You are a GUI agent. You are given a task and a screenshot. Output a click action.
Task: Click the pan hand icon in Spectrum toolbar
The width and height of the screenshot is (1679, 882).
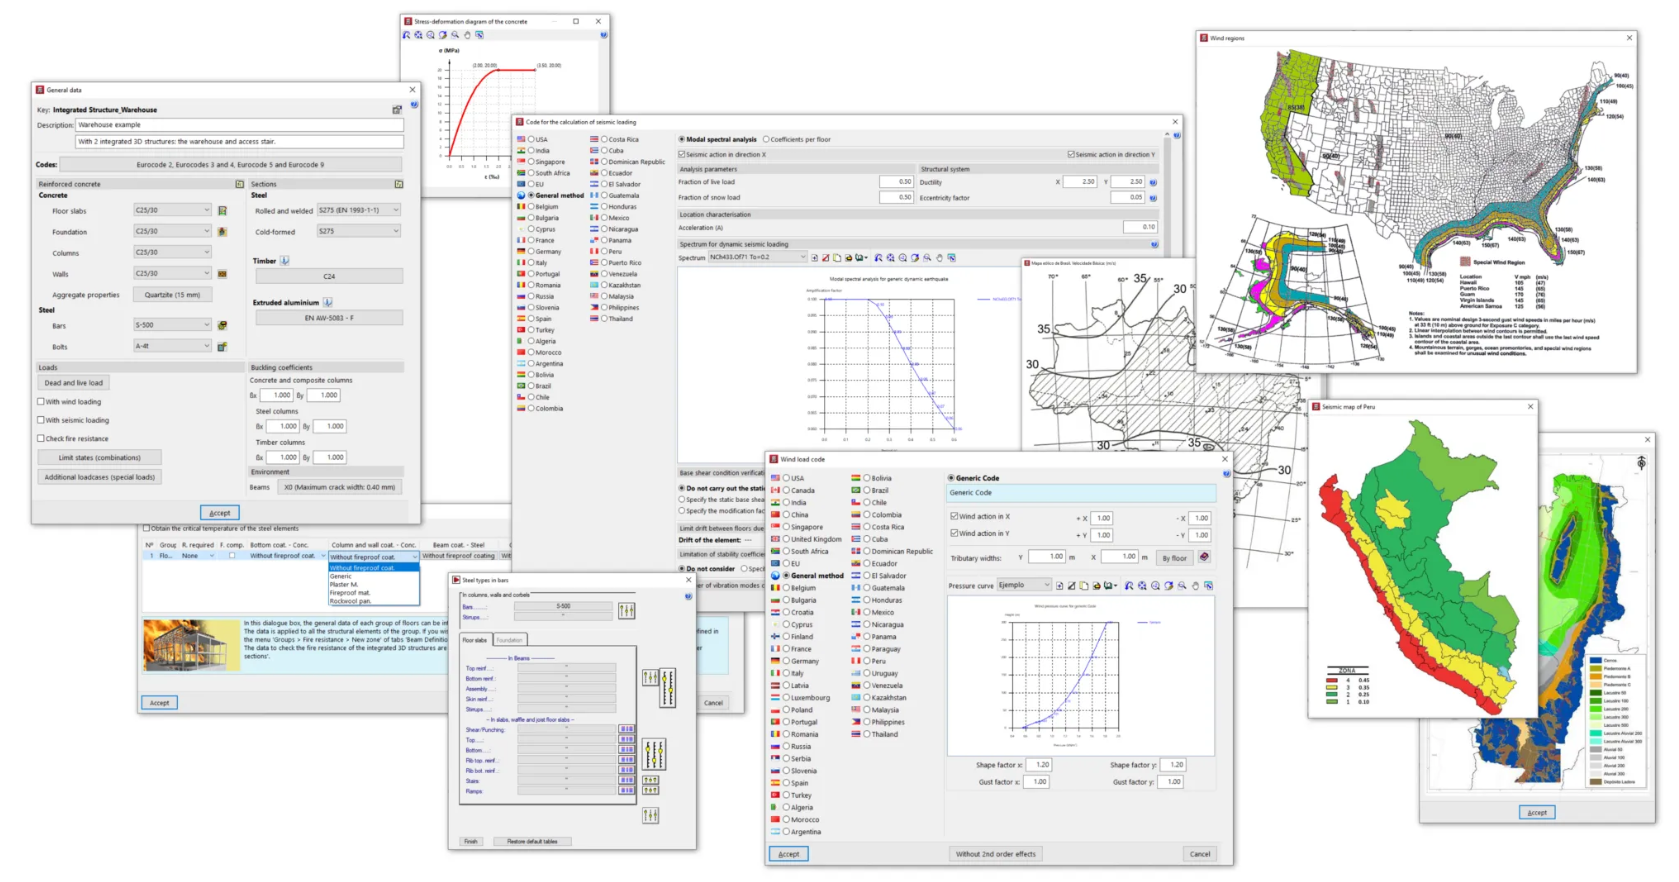click(x=939, y=258)
